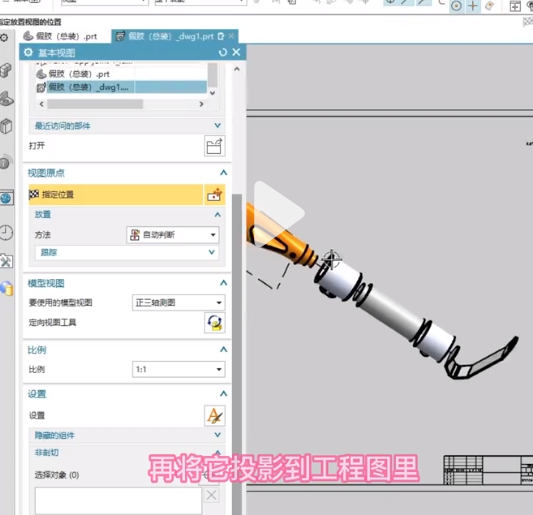Click the window-layout icon in top toolbar

click(x=515, y=6)
